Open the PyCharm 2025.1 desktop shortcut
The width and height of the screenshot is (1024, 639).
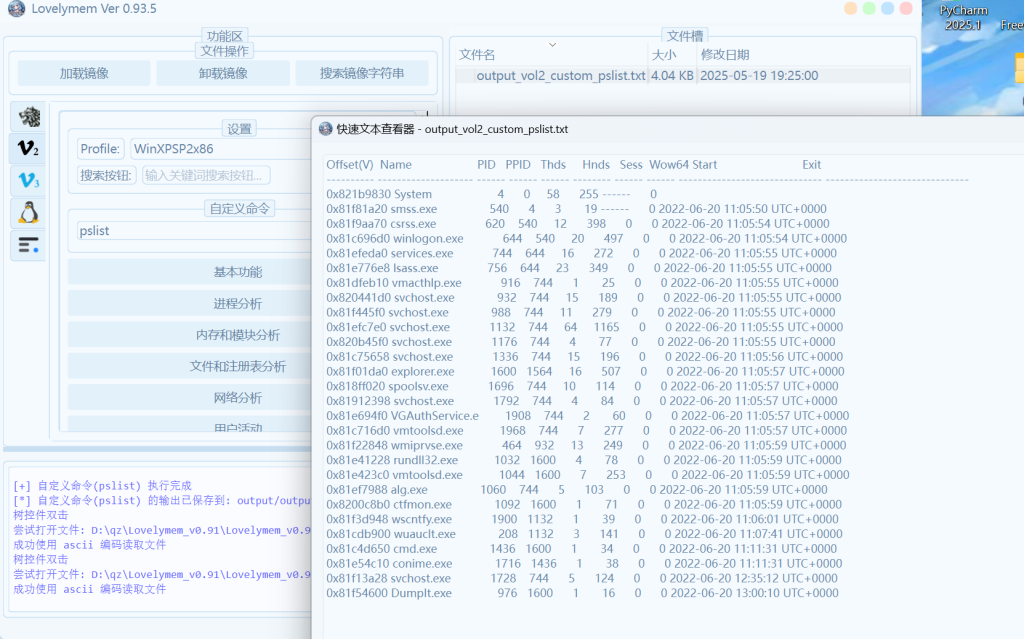coord(961,17)
